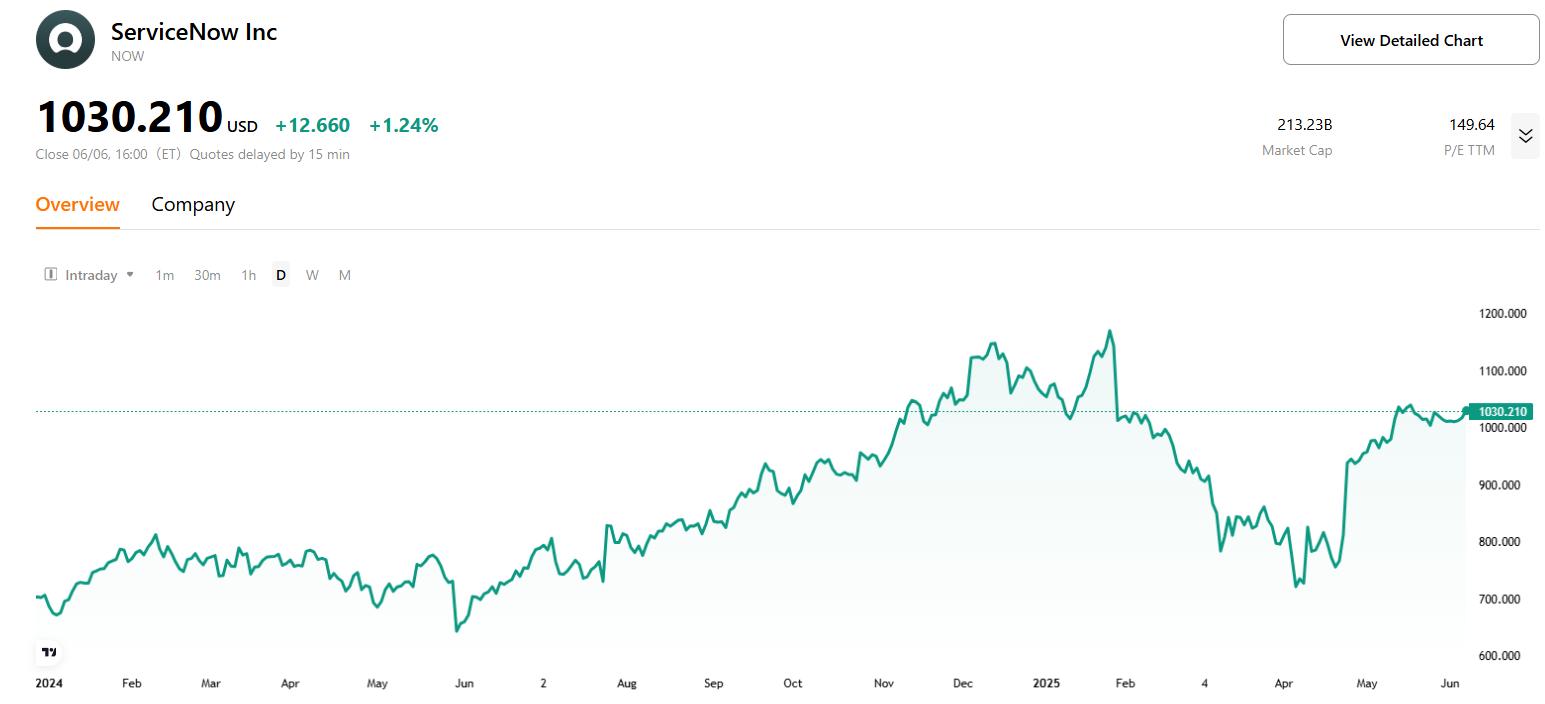1545x704 pixels.
Task: Click the P/E TTM value 149.64
Action: click(1471, 125)
